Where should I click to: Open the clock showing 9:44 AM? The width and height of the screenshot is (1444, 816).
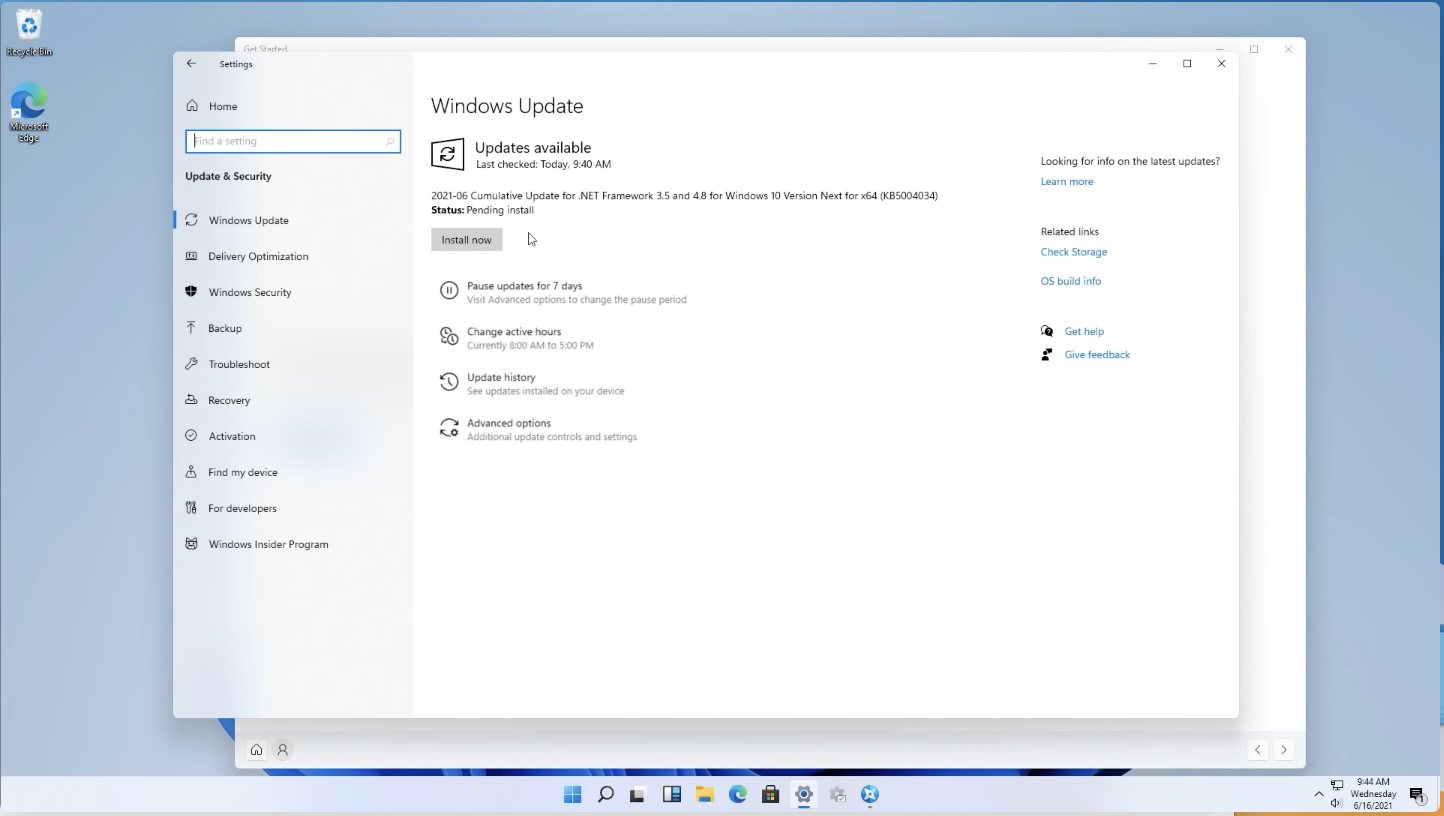(x=1373, y=794)
